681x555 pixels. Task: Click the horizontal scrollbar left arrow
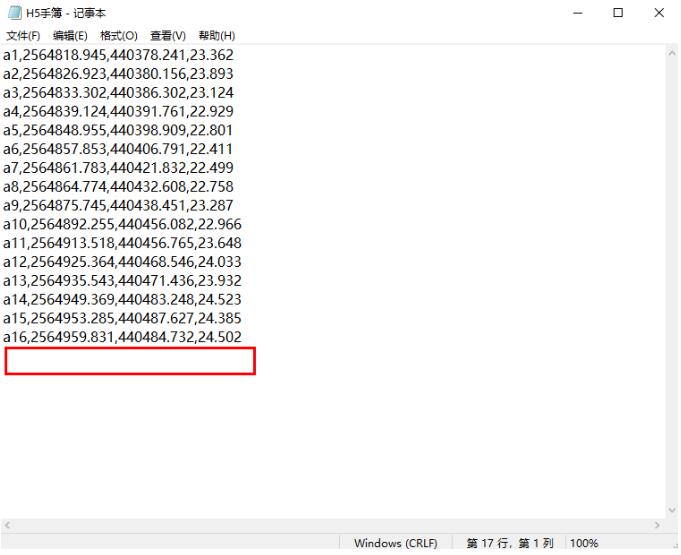(x=7, y=525)
